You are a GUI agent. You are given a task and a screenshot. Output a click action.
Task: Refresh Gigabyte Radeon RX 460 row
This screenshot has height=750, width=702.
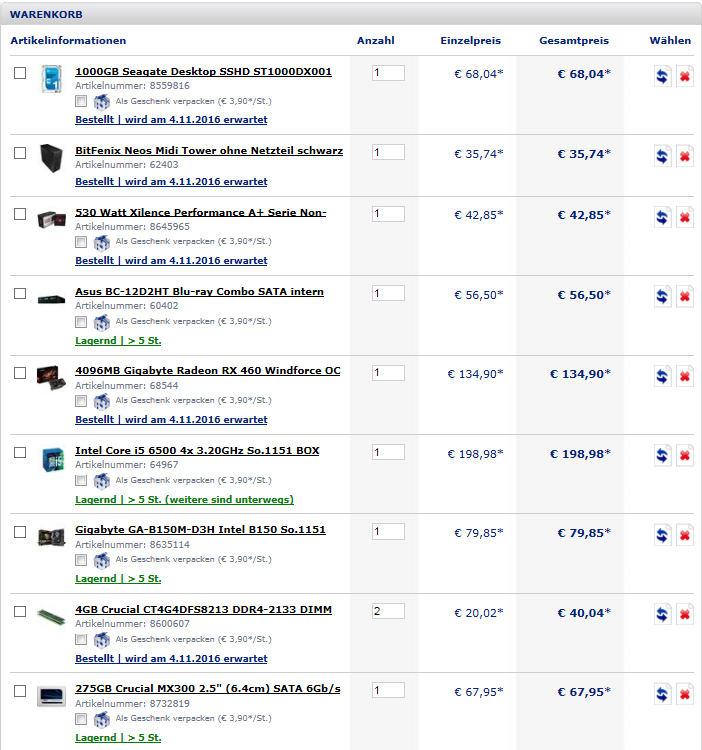point(662,376)
